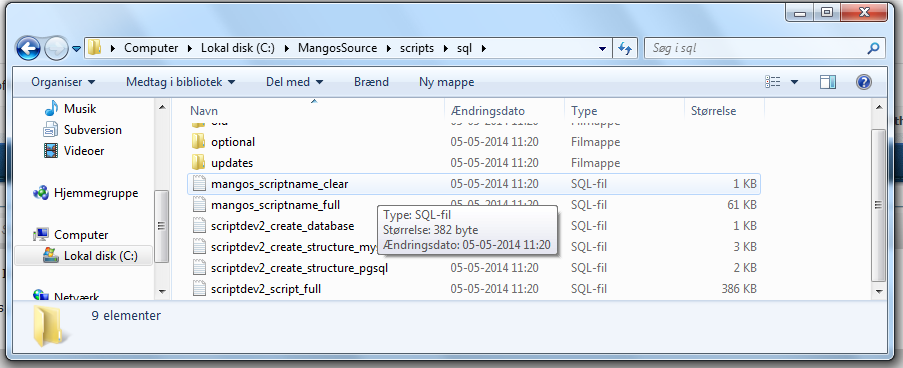Select scriptdev2_create_structure_pgsql file
The height and width of the screenshot is (368, 903).
(x=299, y=268)
